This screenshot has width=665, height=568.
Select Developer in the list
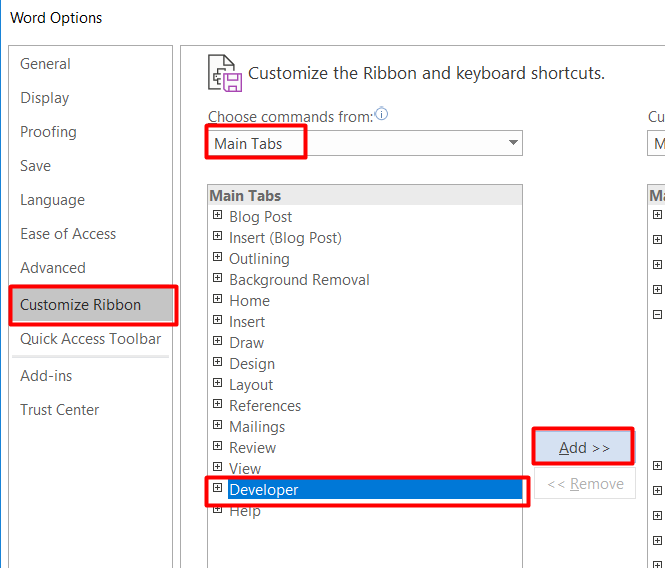tap(375, 490)
